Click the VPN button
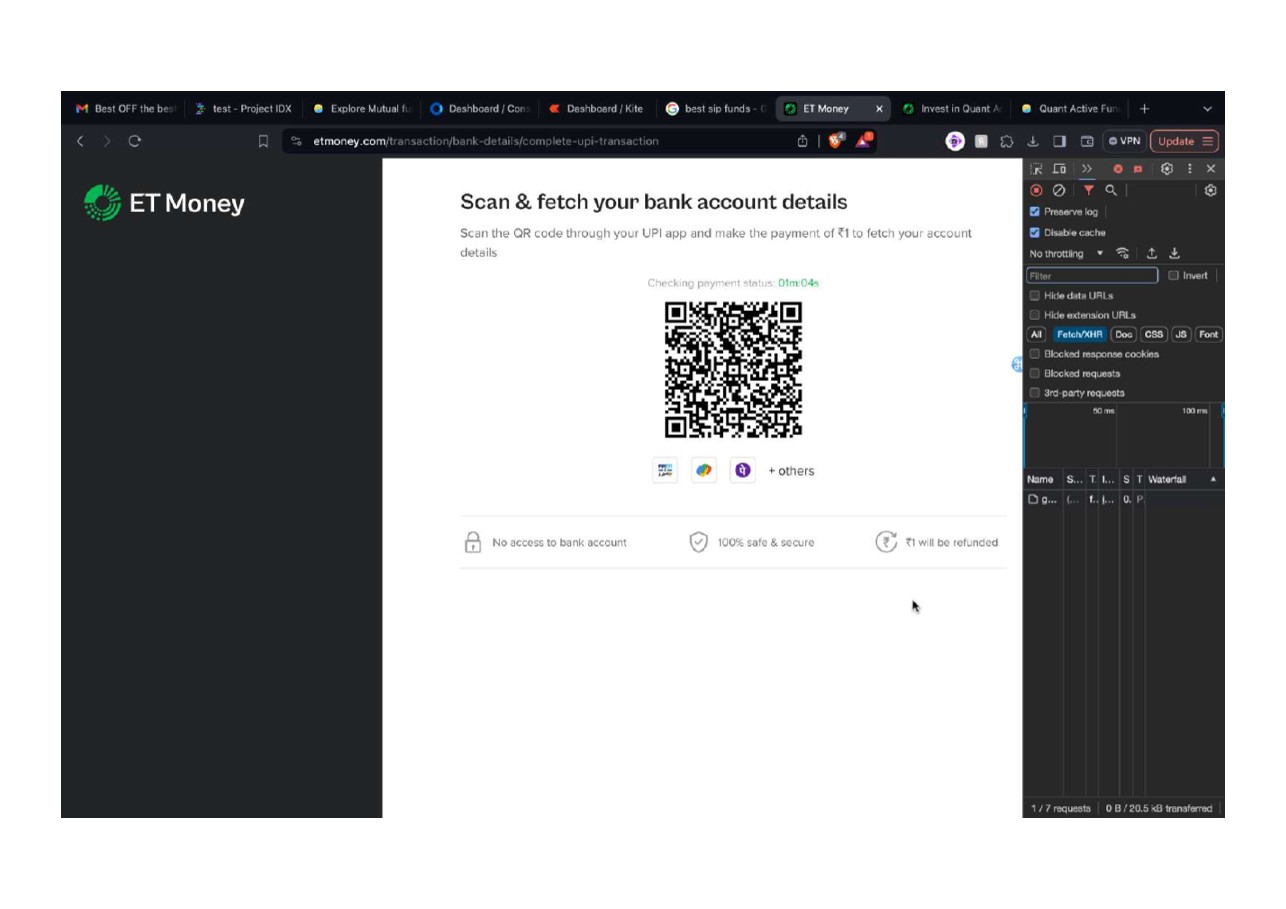Viewport: 1286px width, 909px height. (x=1125, y=141)
